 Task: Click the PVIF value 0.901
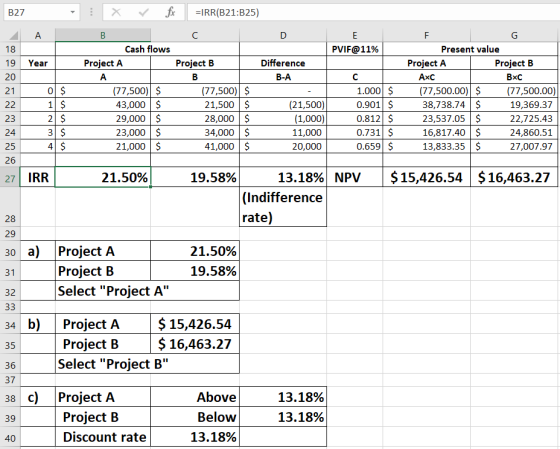click(x=354, y=105)
